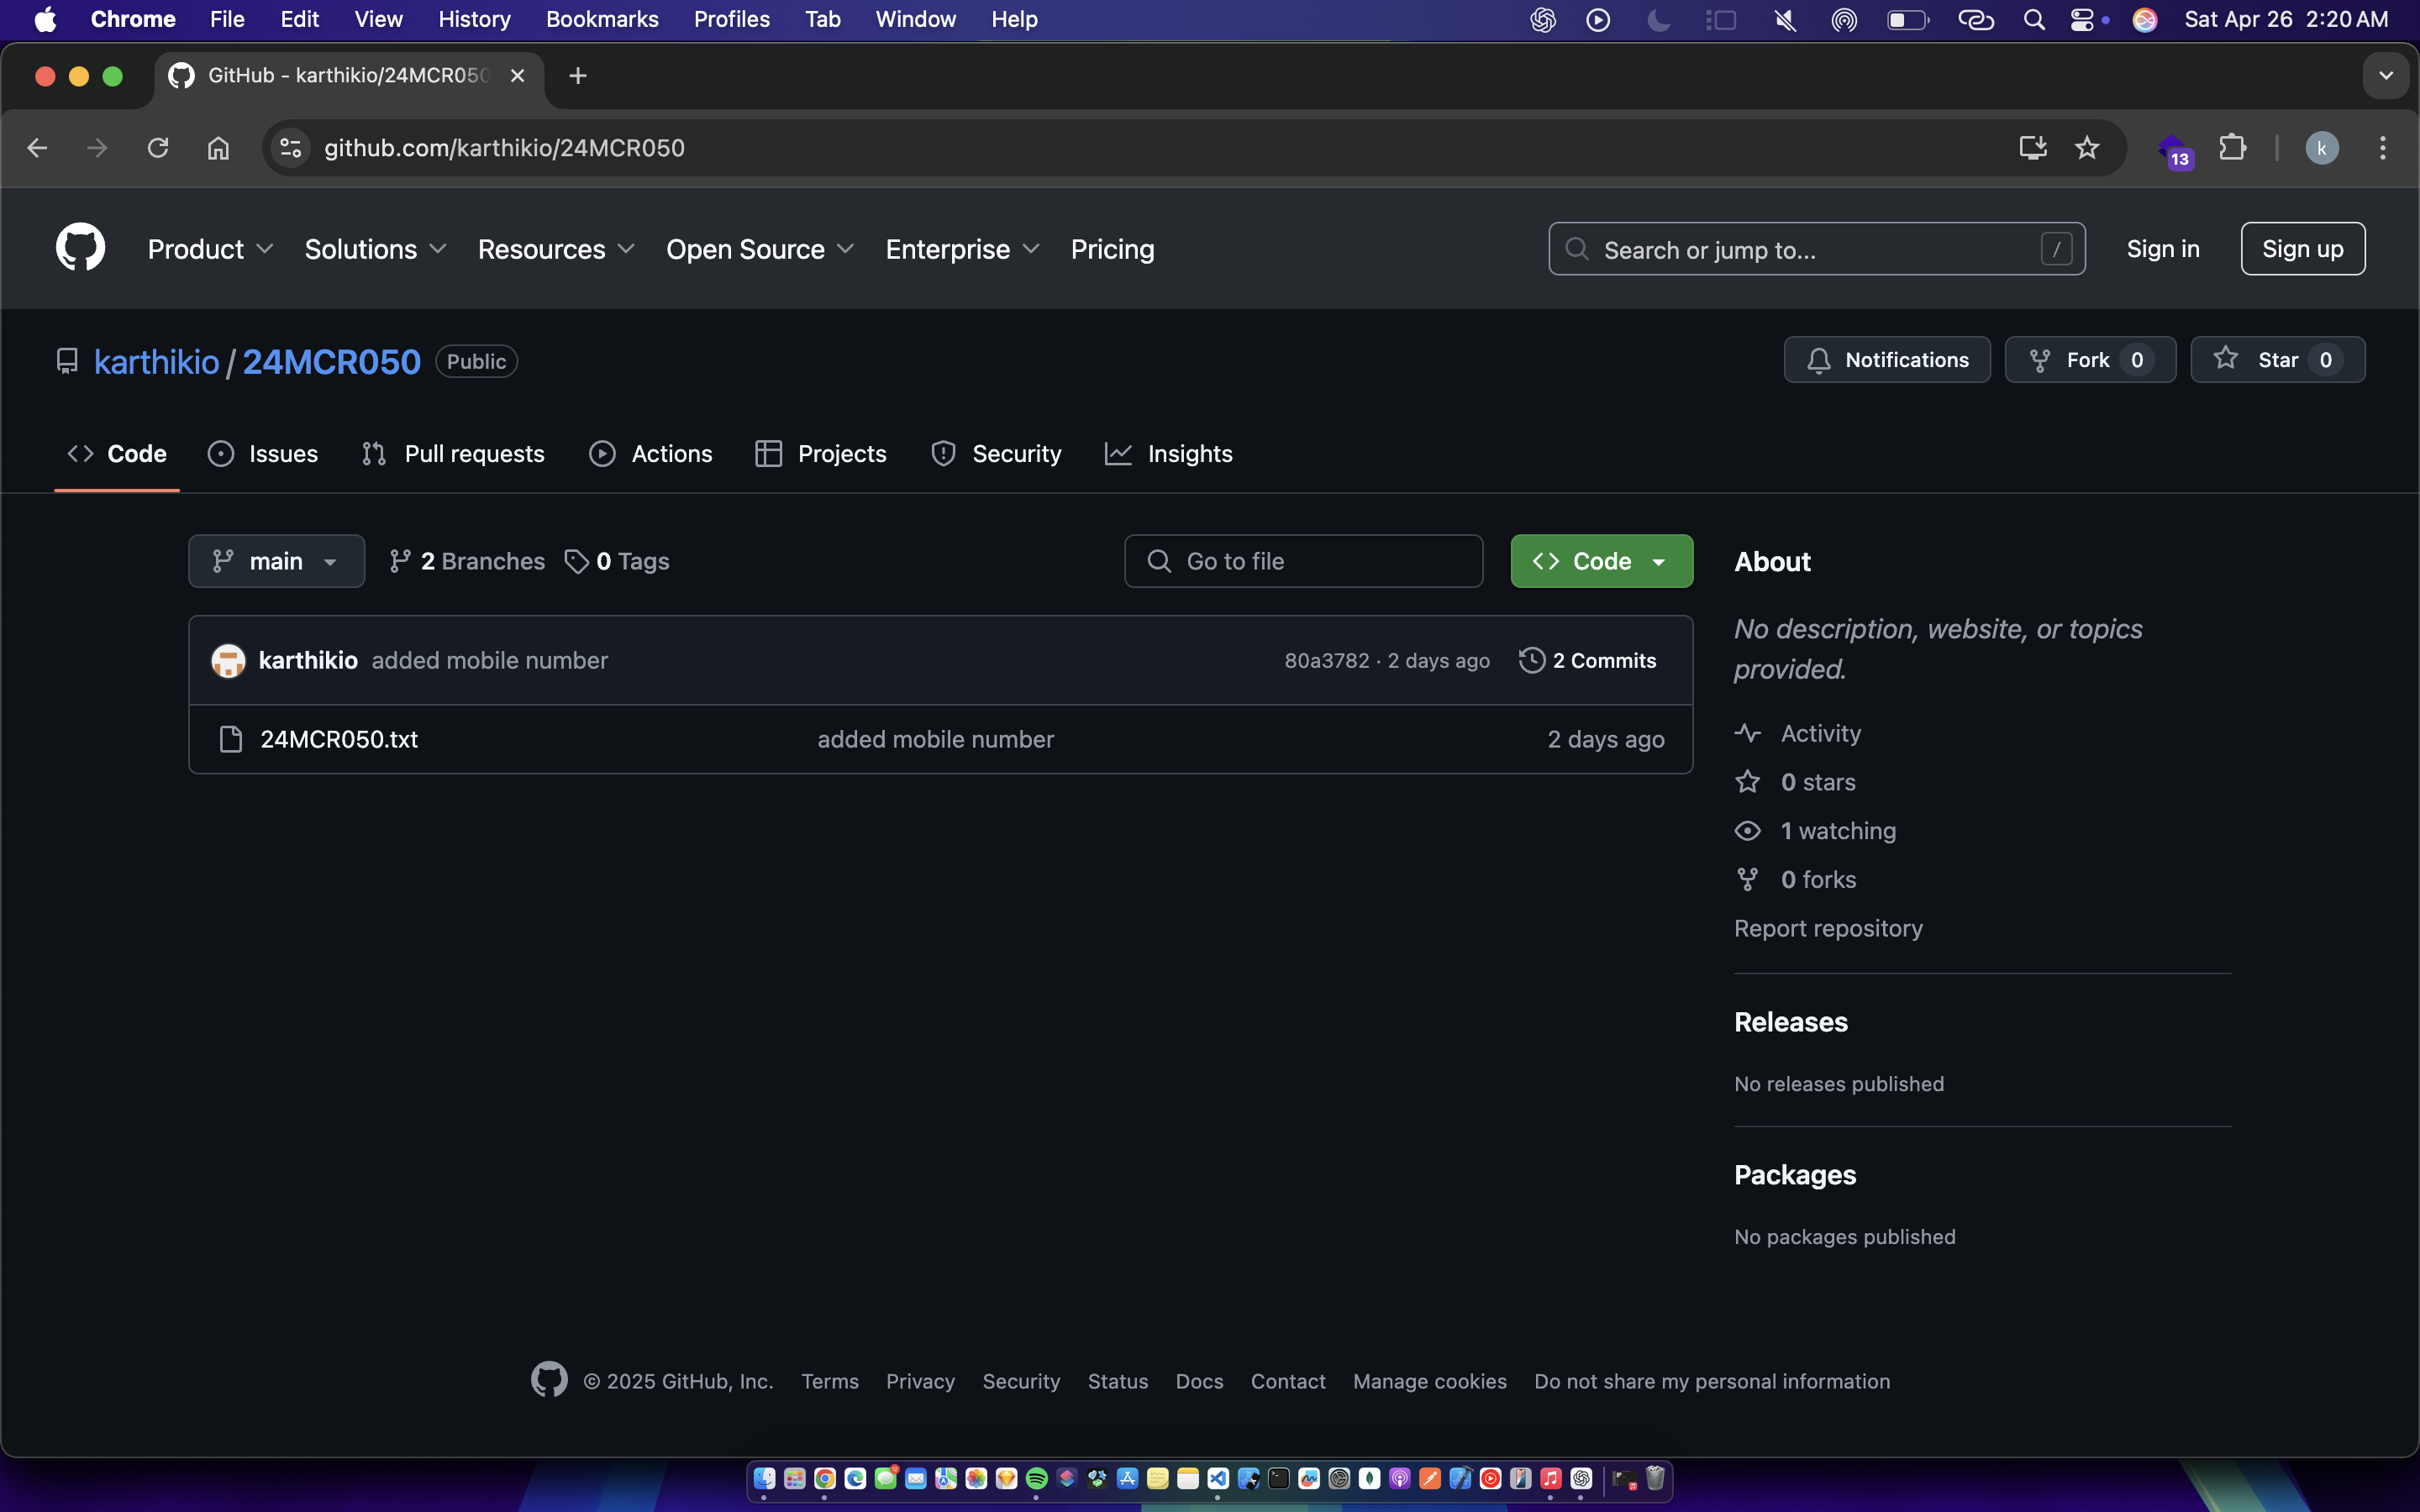Open the karthikio owner link
The width and height of the screenshot is (2420, 1512).
[156, 361]
